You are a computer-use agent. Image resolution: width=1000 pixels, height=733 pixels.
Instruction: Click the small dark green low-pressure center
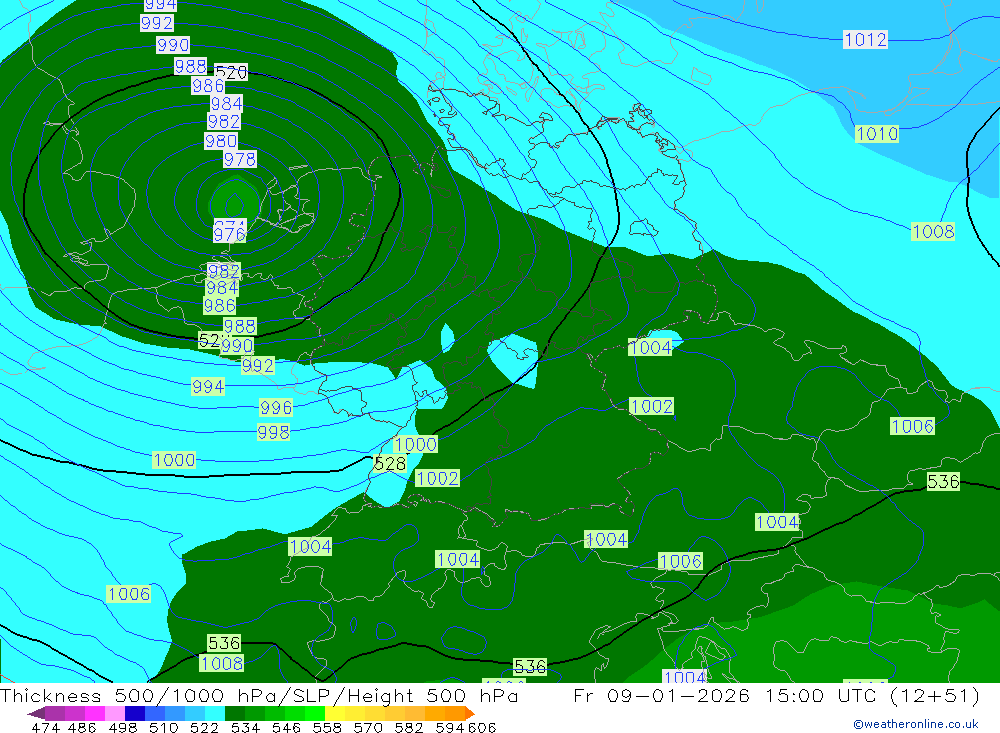point(234,197)
